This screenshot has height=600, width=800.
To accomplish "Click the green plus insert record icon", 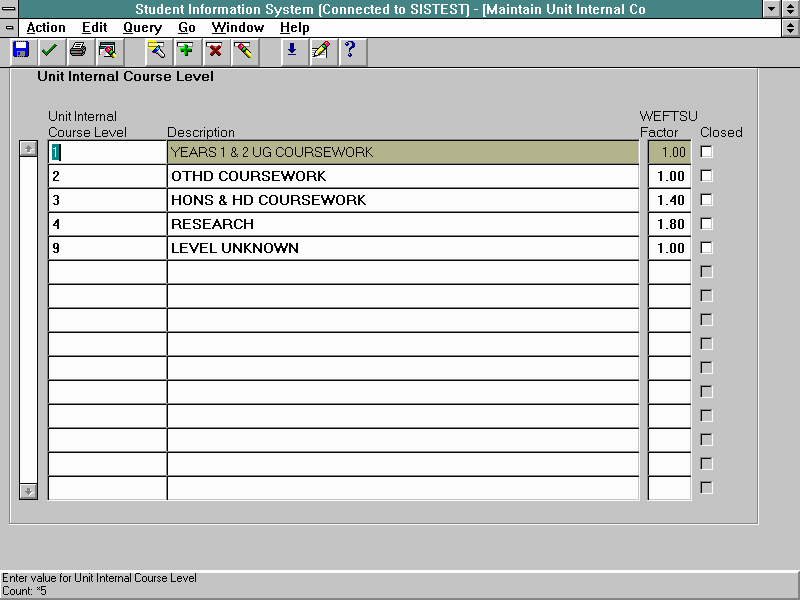I will pos(185,50).
